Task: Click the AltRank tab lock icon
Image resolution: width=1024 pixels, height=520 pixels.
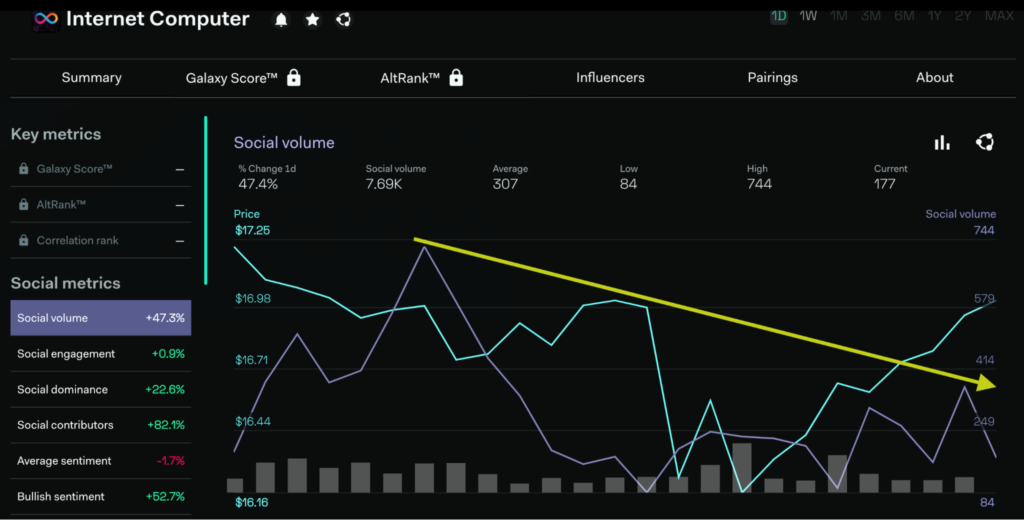Action: pyautogui.click(x=456, y=78)
